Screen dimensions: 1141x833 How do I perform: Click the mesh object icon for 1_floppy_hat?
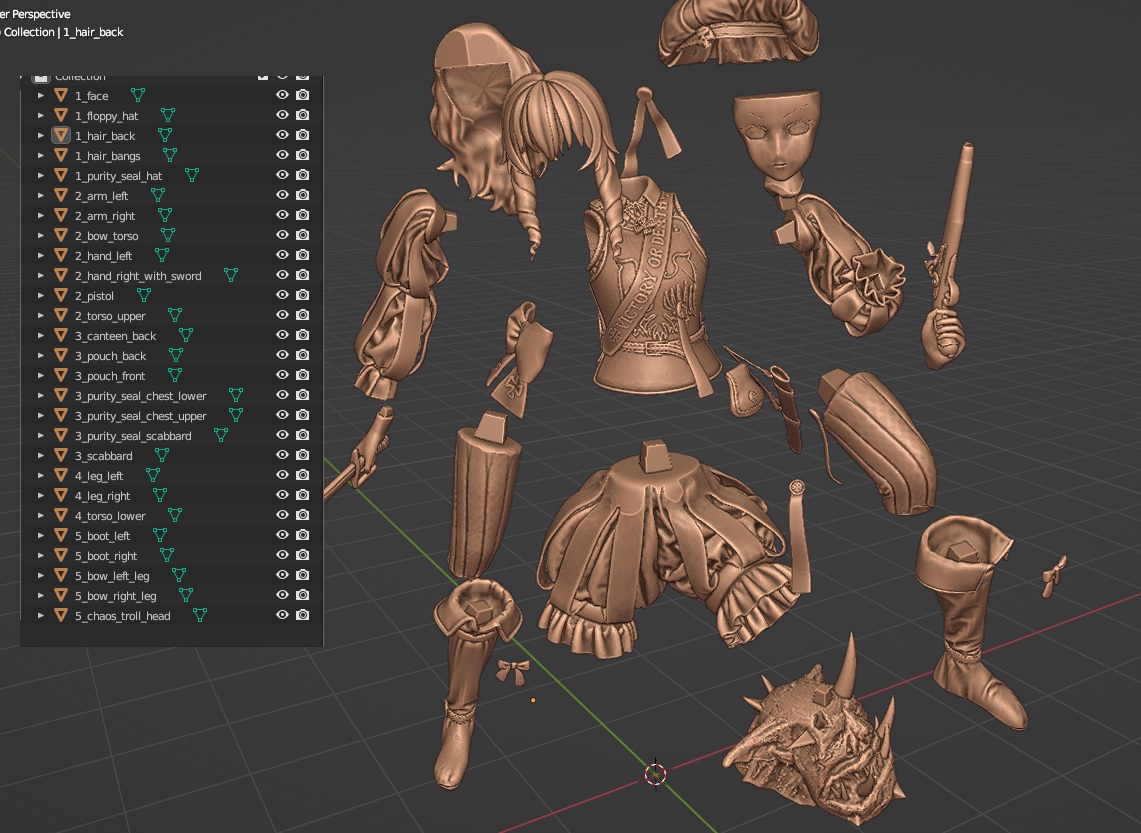(x=61, y=115)
